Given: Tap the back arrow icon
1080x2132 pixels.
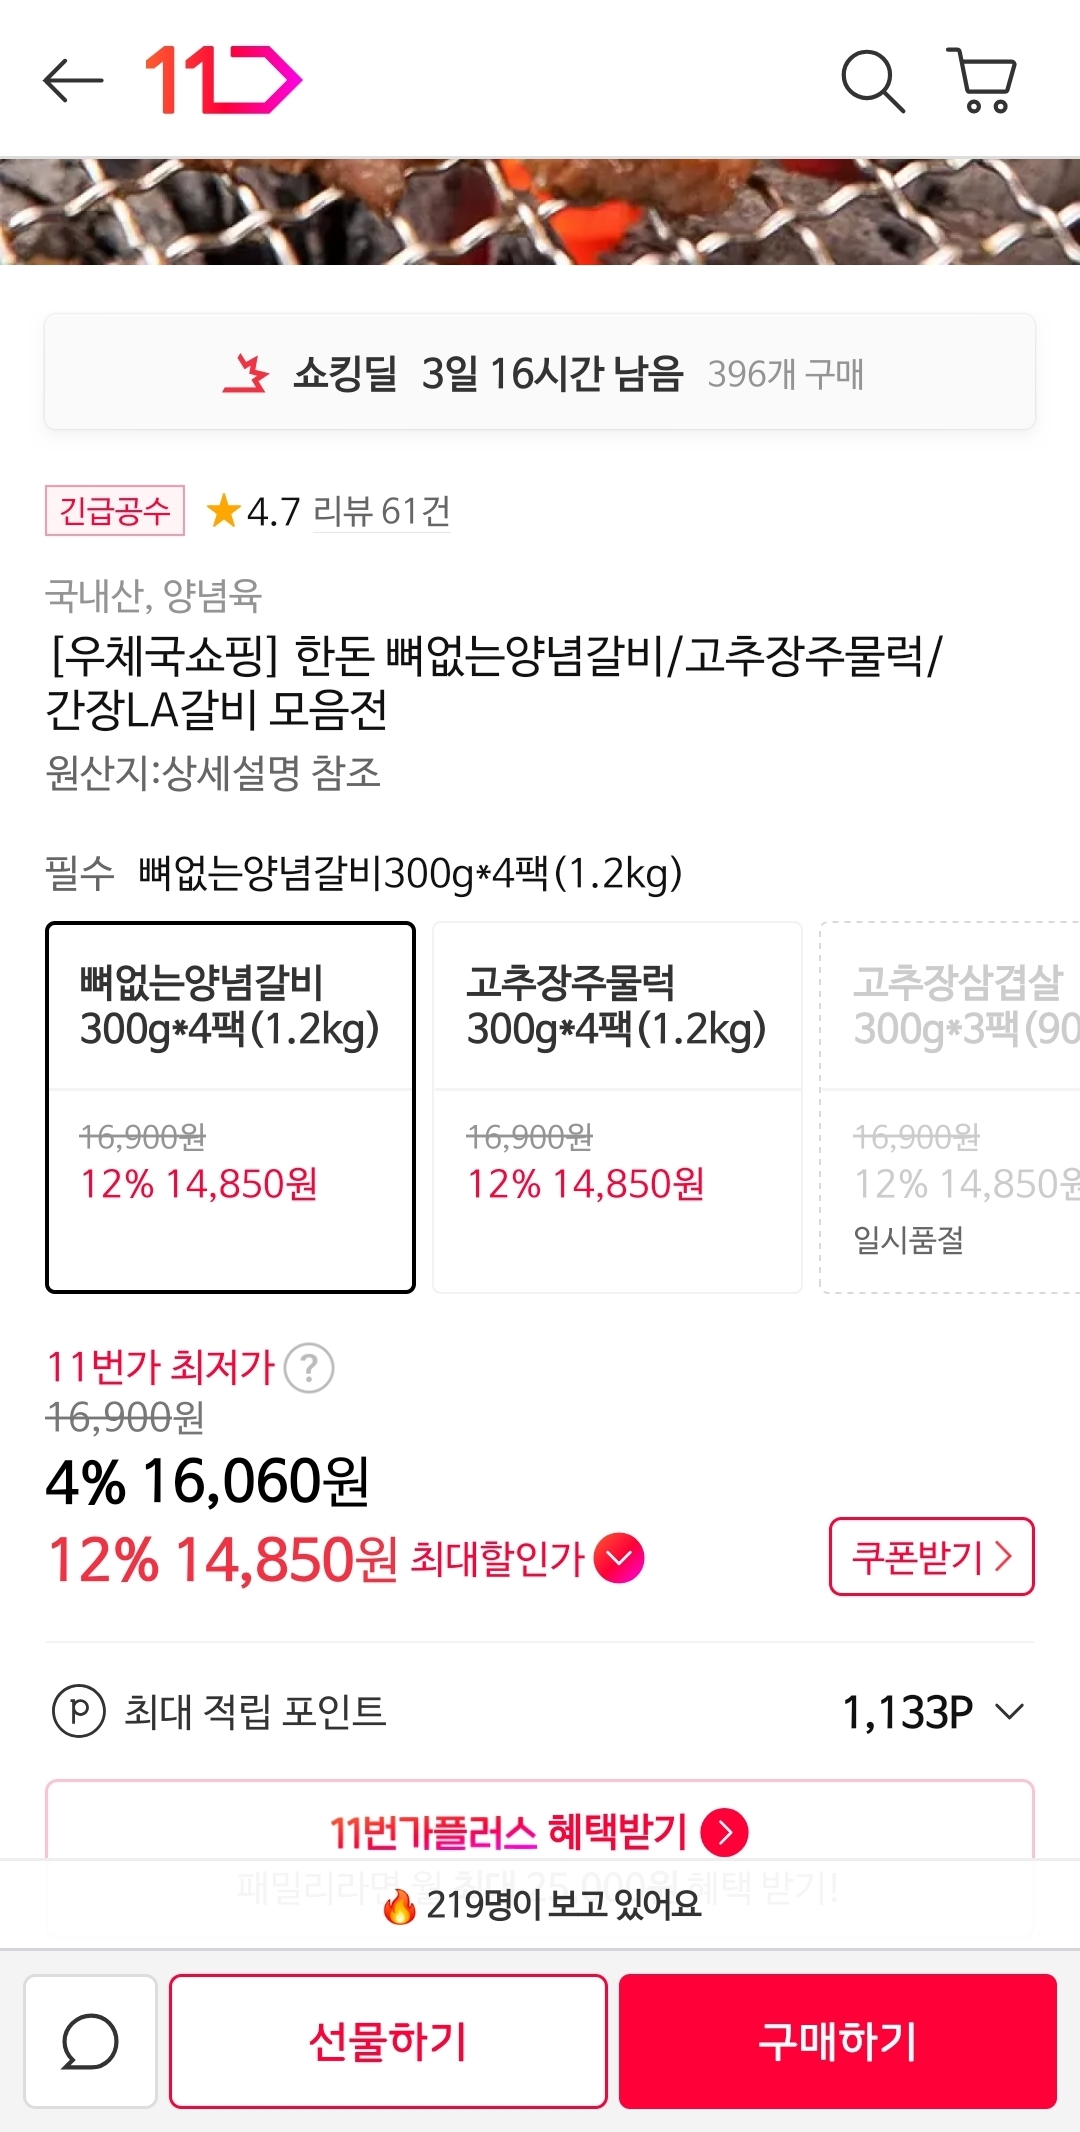Looking at the screenshot, I should [x=73, y=80].
